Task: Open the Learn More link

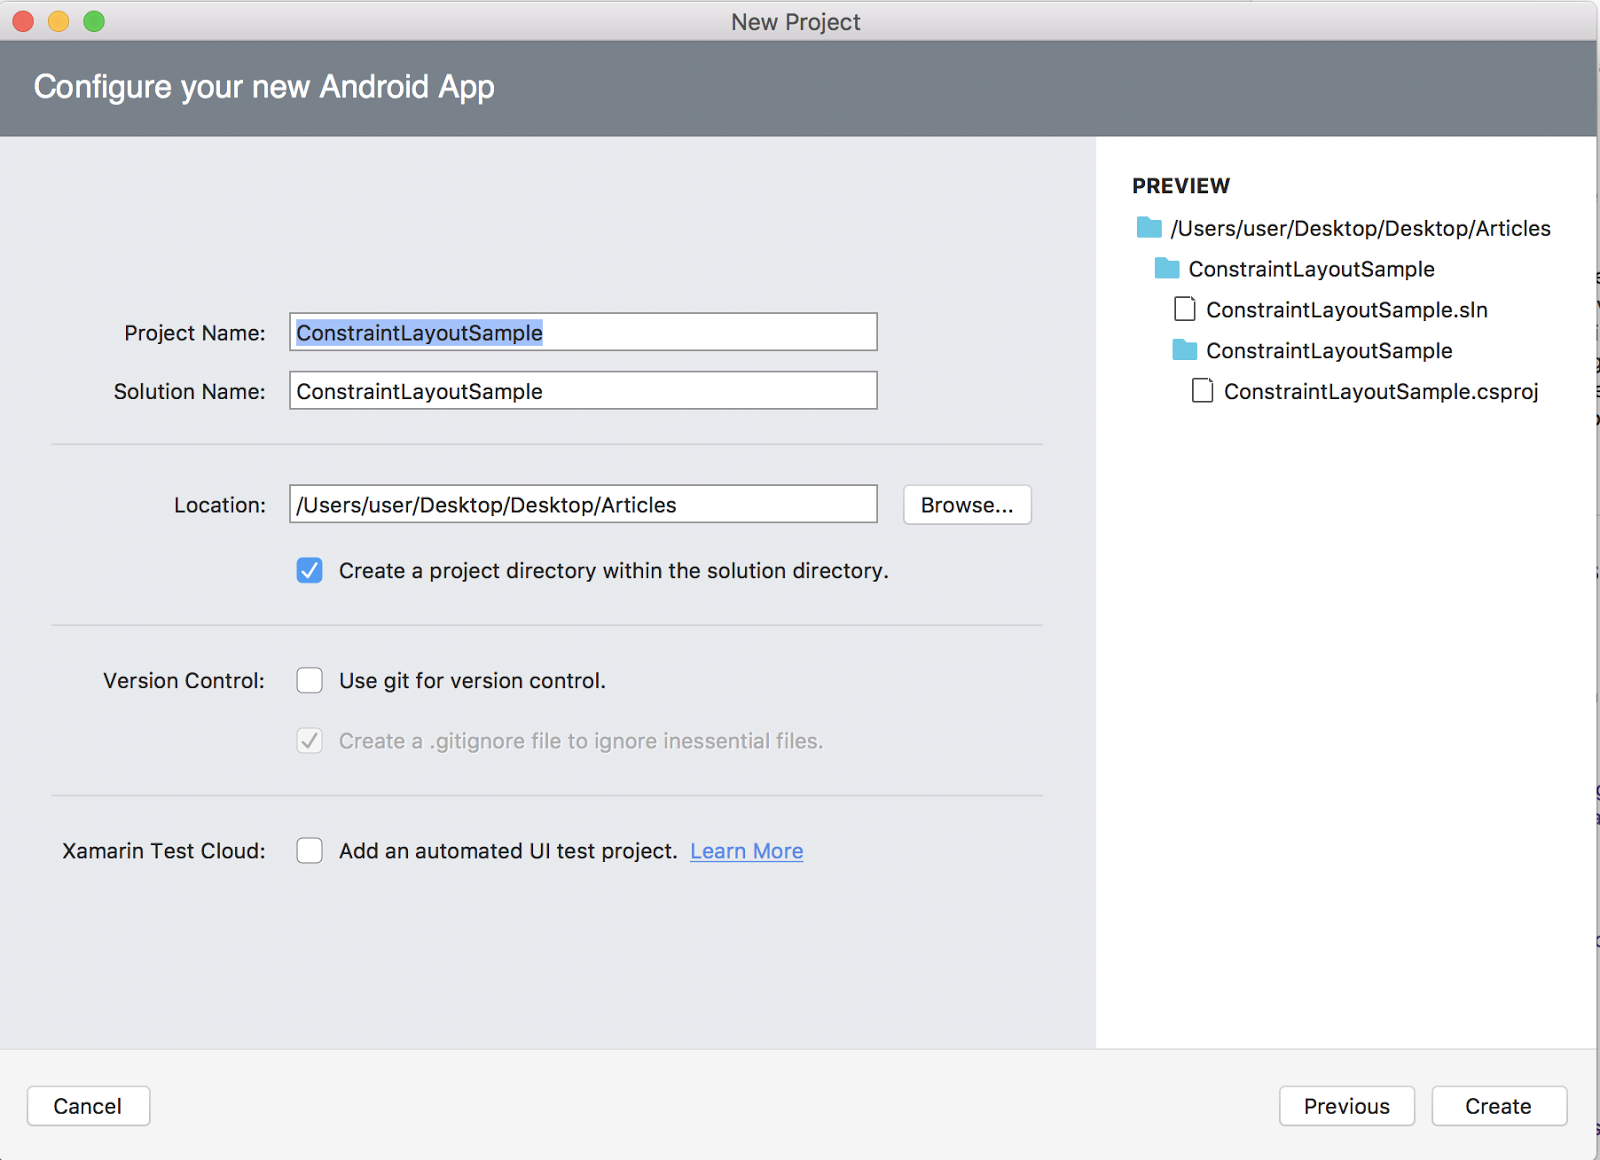Action: (x=746, y=850)
